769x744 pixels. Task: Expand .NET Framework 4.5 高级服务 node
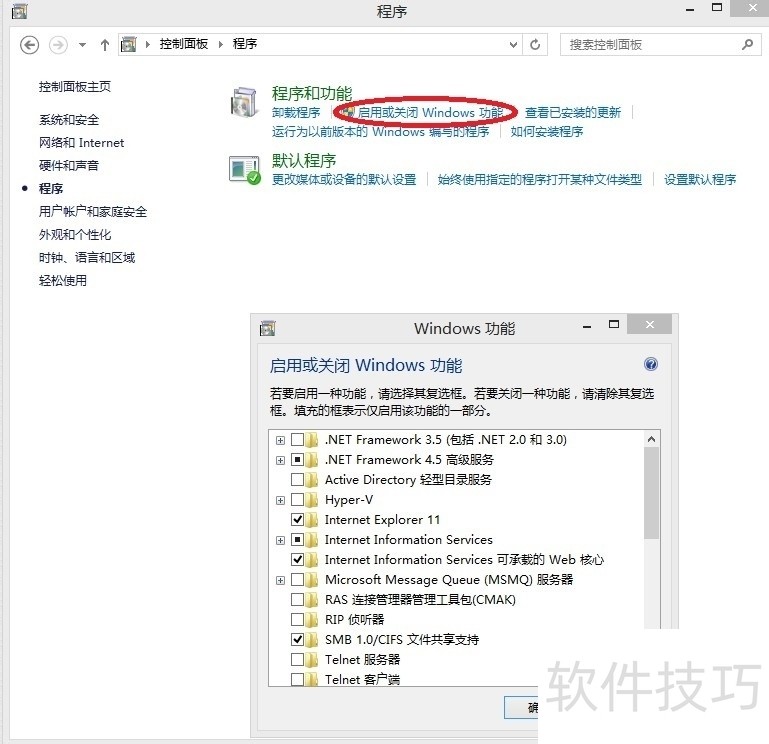click(280, 461)
